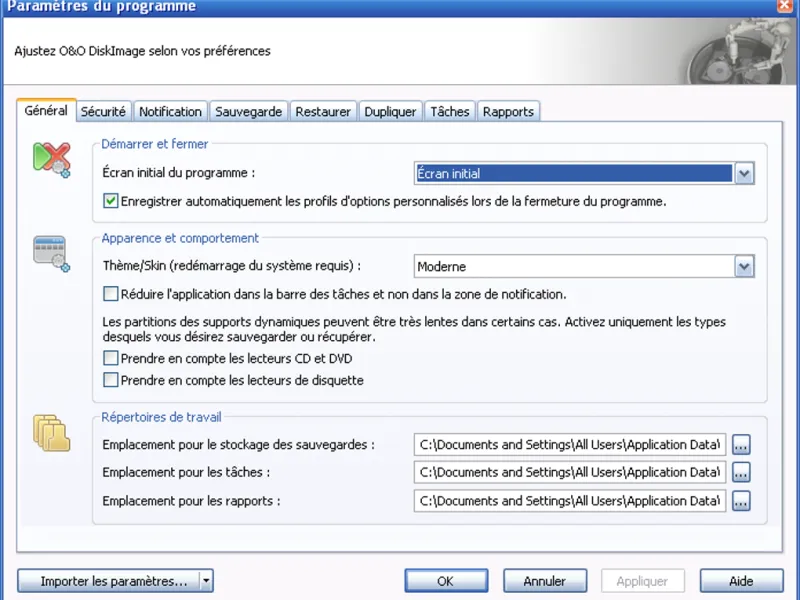Click the reports location path field
Viewport: 800px width, 600px height.
570,501
